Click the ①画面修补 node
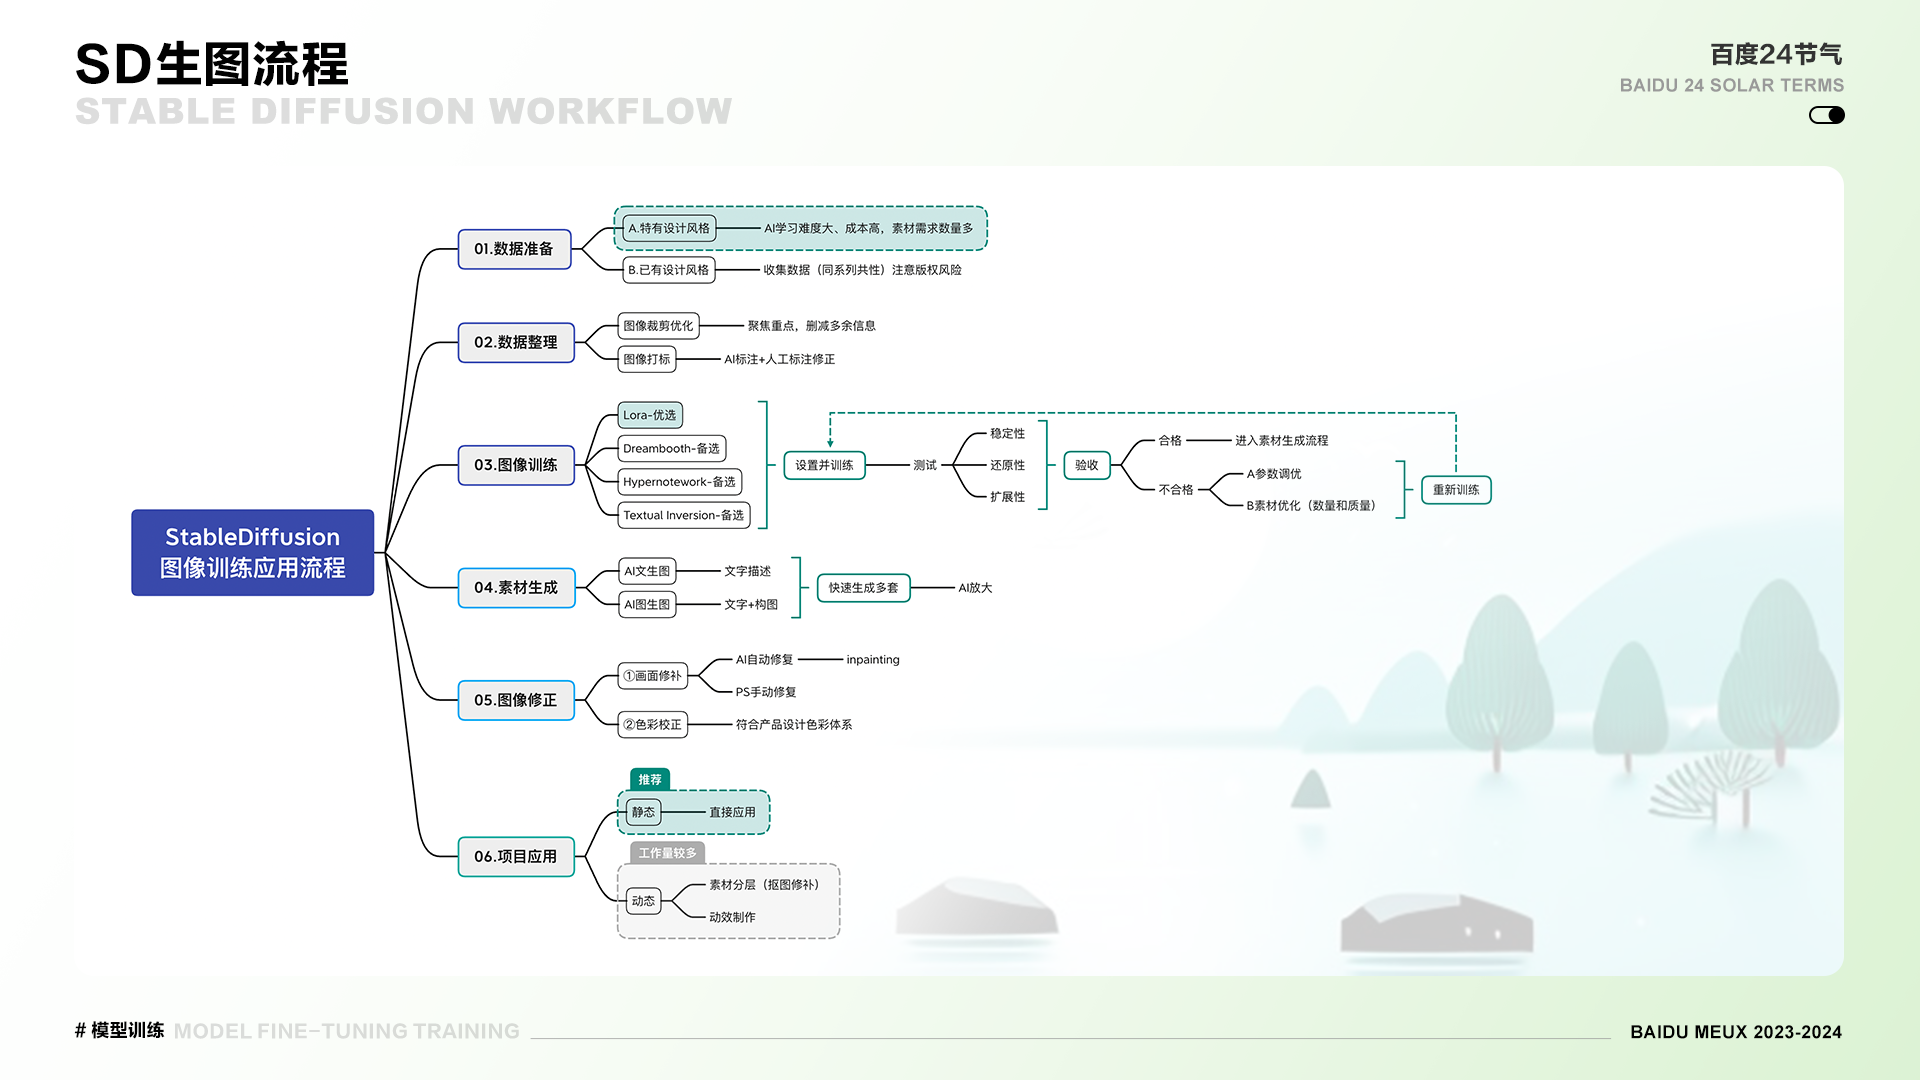 coord(653,676)
